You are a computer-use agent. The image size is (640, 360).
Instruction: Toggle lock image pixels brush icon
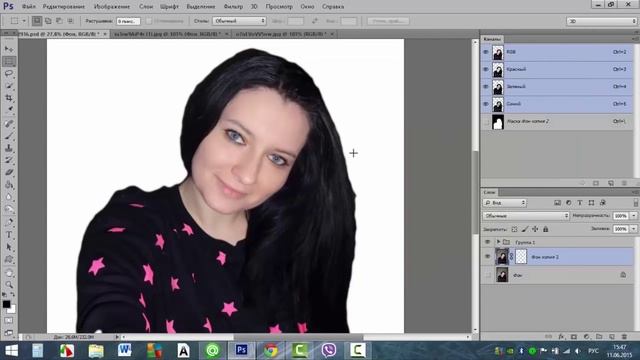(525, 229)
